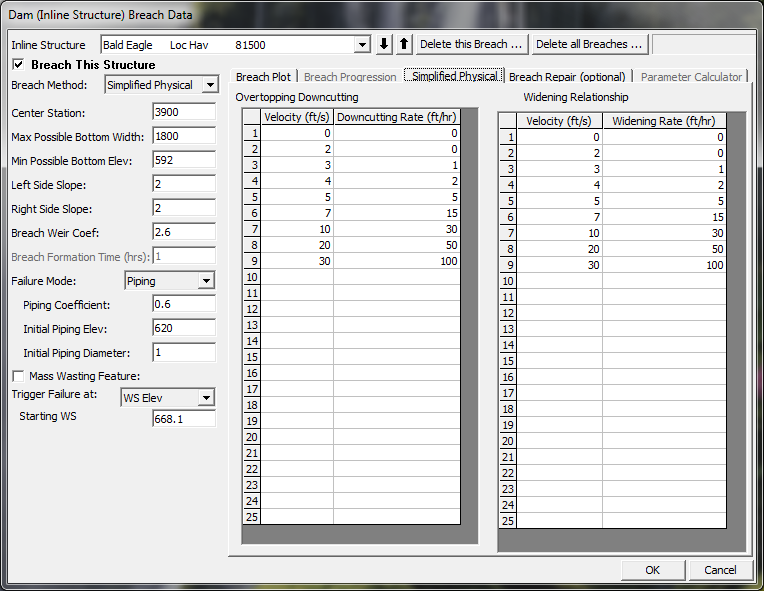Image resolution: width=764 pixels, height=591 pixels.
Task: Click the down arrow to next inline structure
Action: (385, 45)
